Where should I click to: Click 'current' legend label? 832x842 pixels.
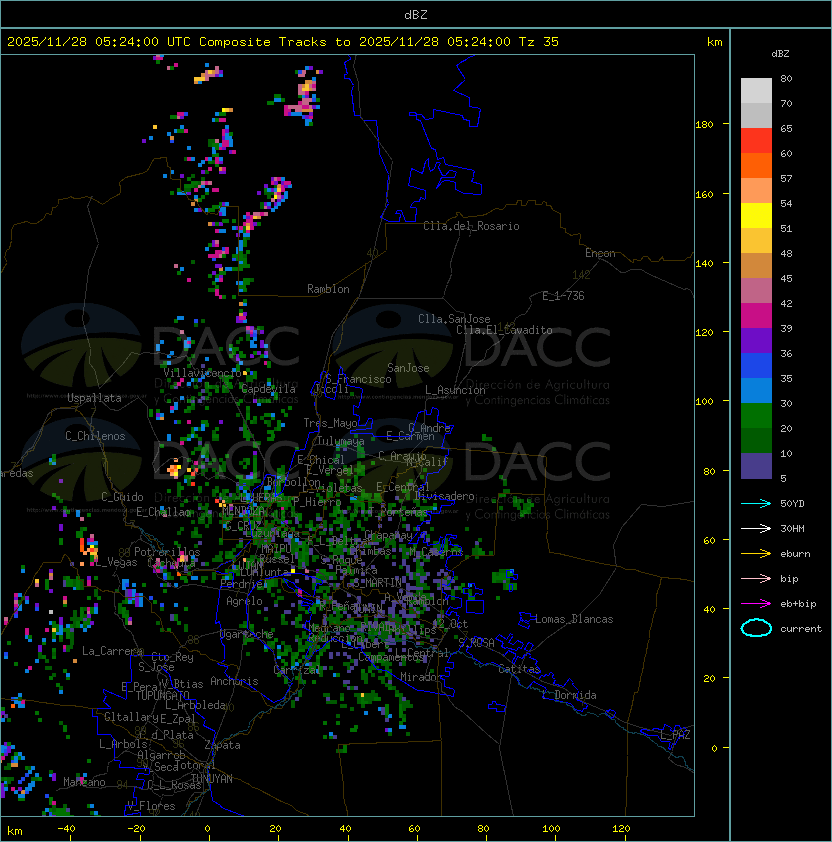[x=801, y=629]
